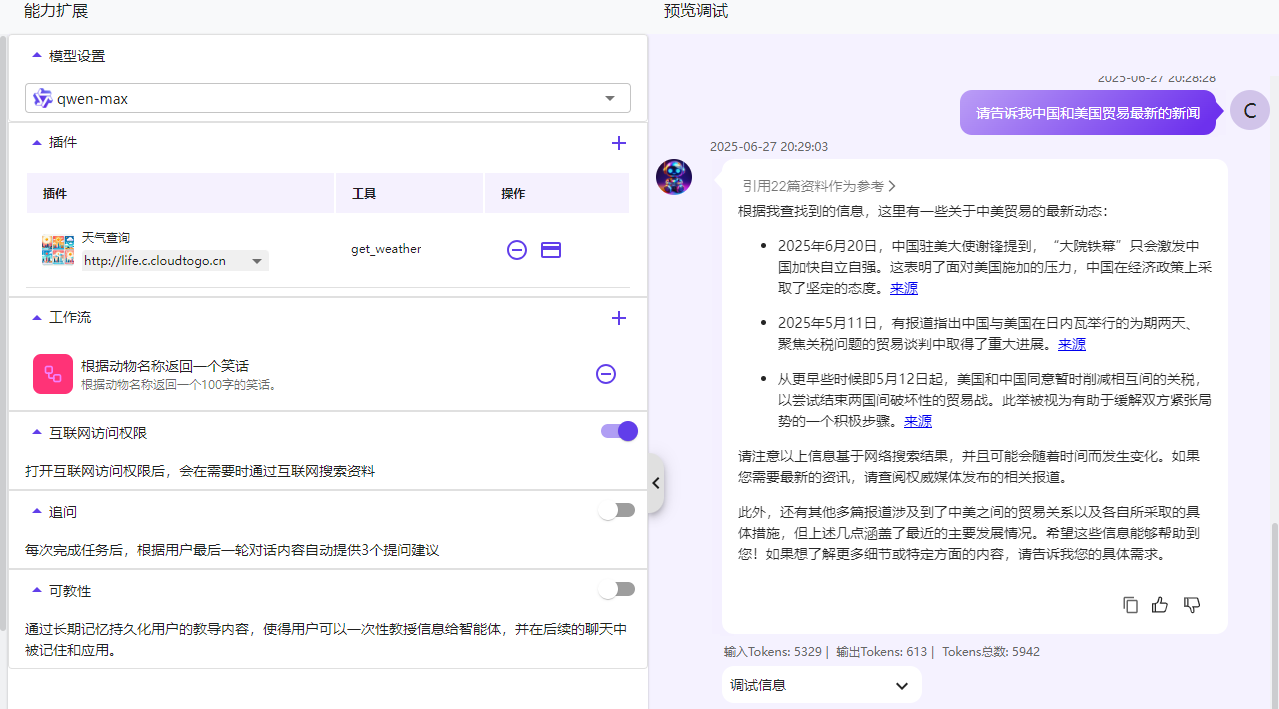Click the qwen-max model logo icon
Screen dimensions: 1279x709
click(42, 98)
